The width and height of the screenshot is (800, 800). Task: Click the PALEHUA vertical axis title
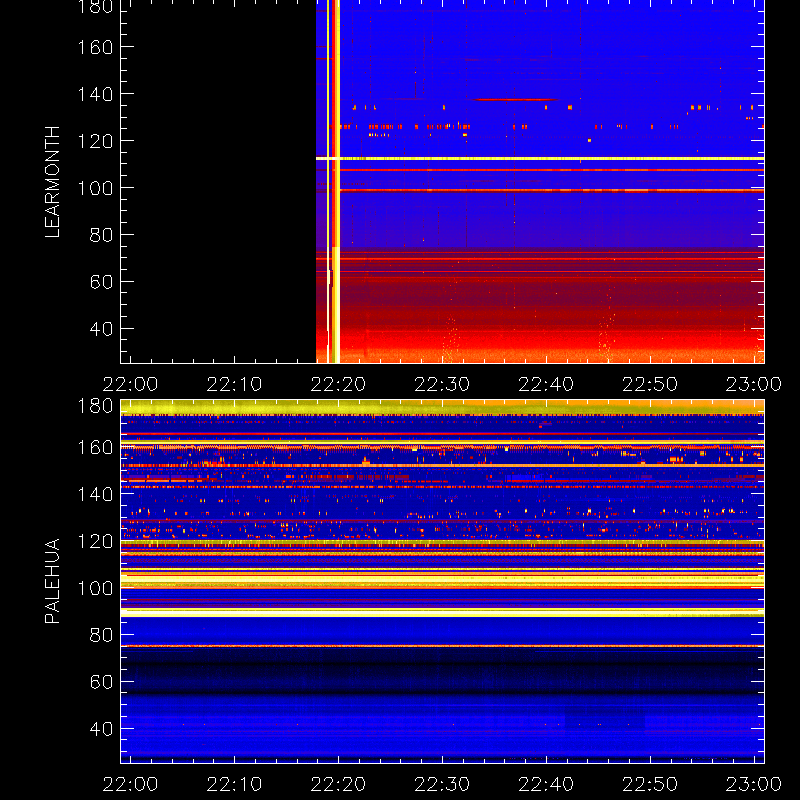[53, 581]
